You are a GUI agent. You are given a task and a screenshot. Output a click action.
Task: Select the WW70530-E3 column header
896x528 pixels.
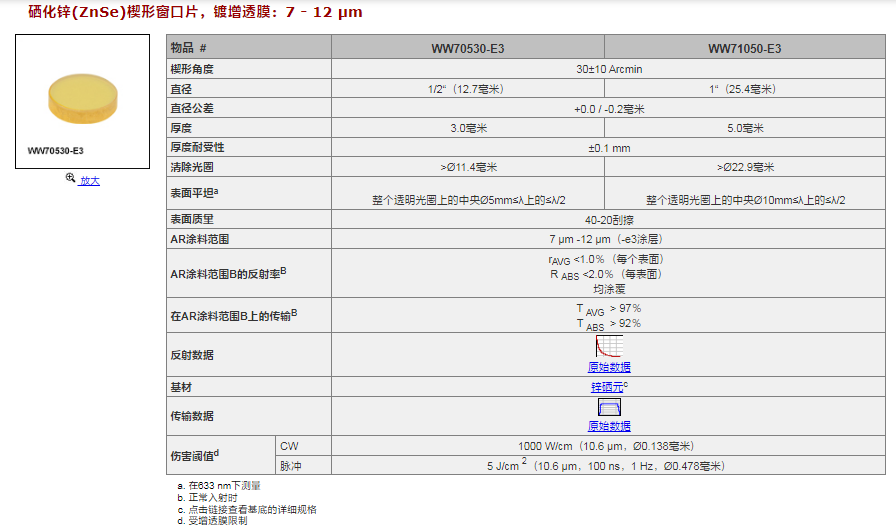pyautogui.click(x=467, y=48)
